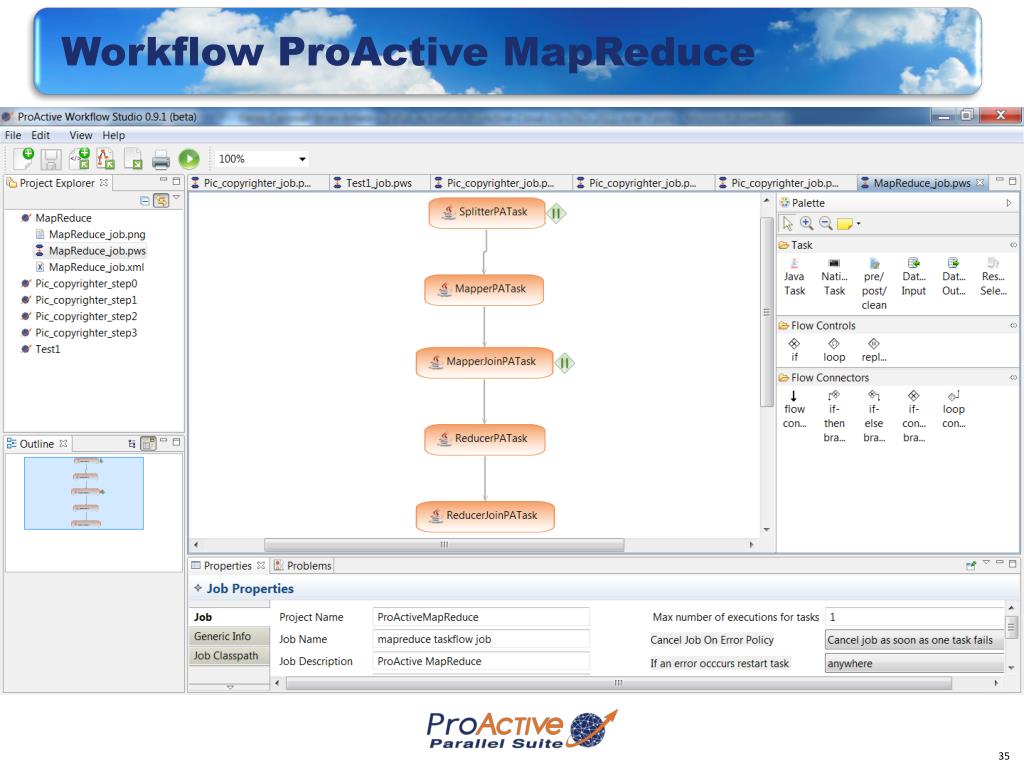Click the Properties panel horizontal scrollbar
Viewport: 1024px width, 768px height.
(x=618, y=683)
